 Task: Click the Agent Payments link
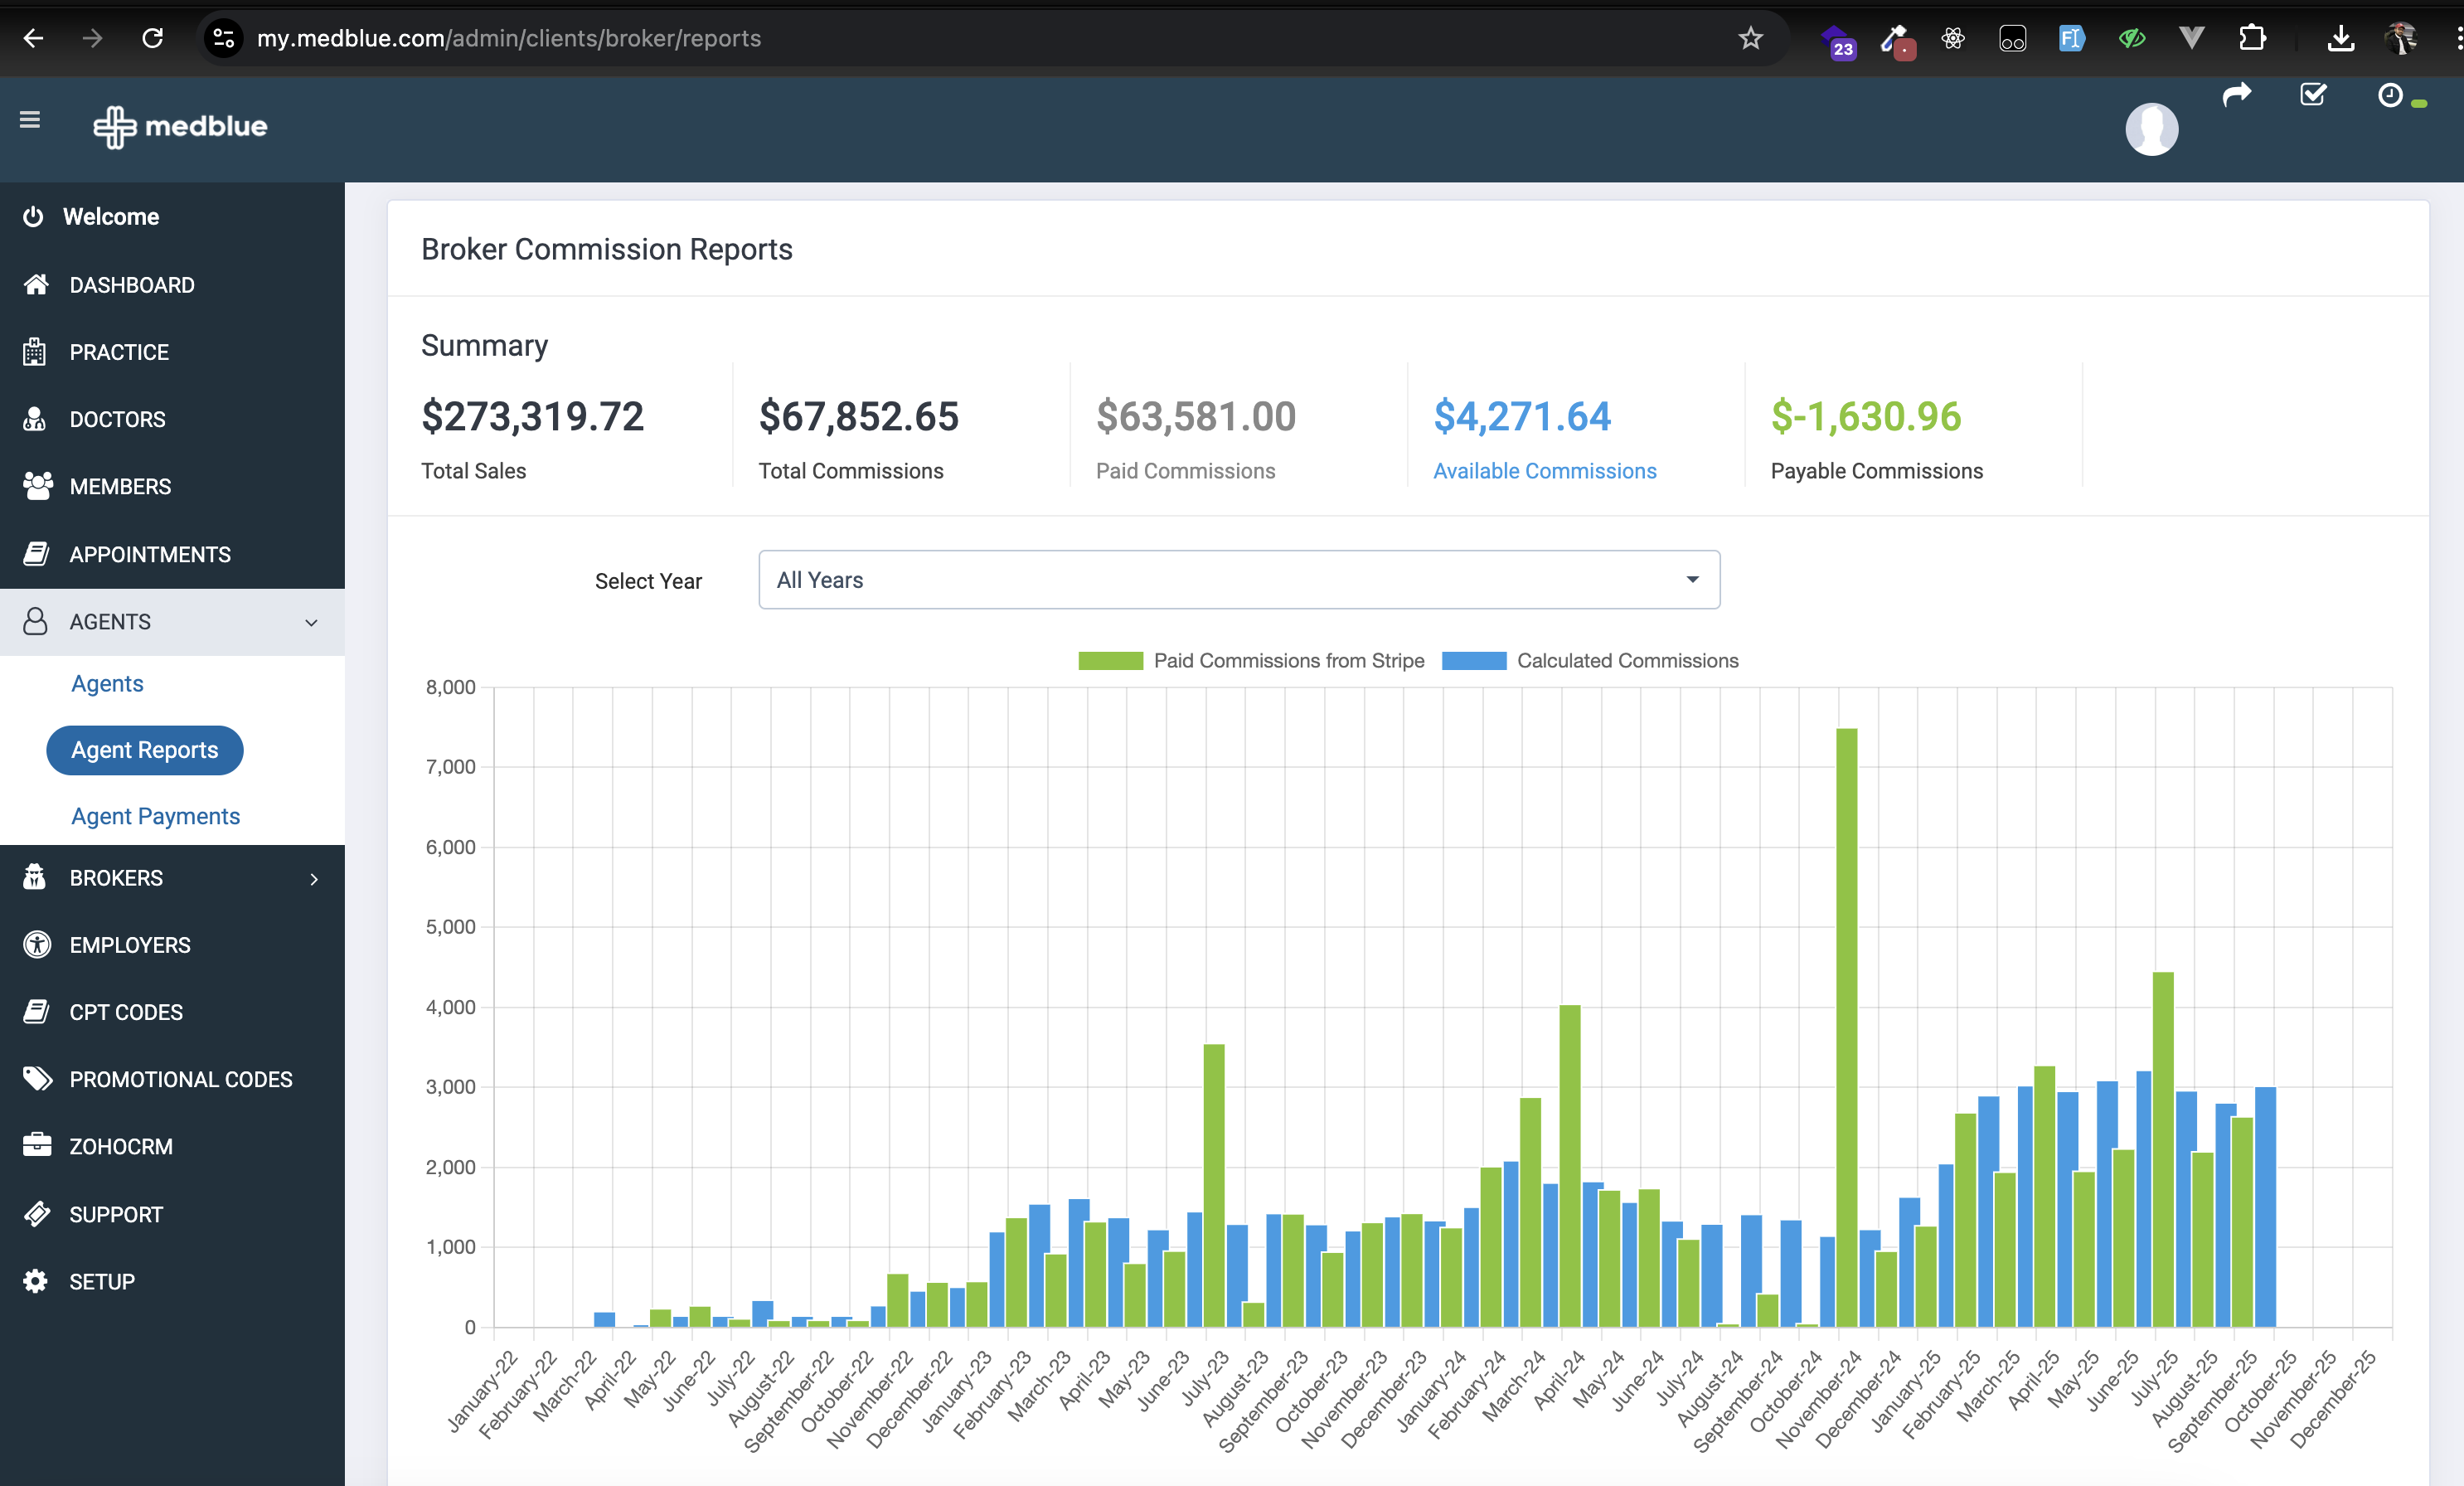pyautogui.click(x=156, y=816)
